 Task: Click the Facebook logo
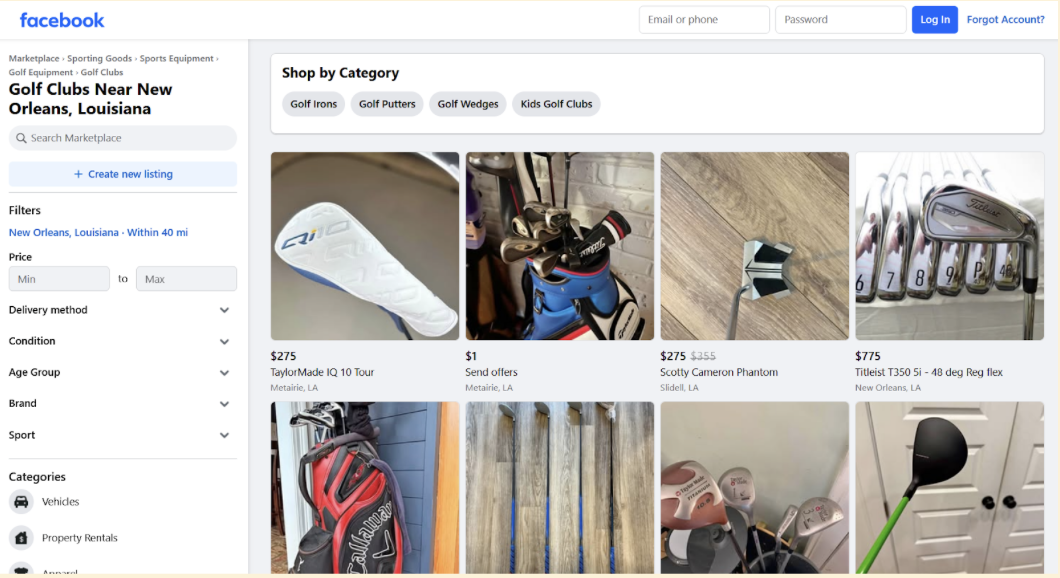pos(62,19)
